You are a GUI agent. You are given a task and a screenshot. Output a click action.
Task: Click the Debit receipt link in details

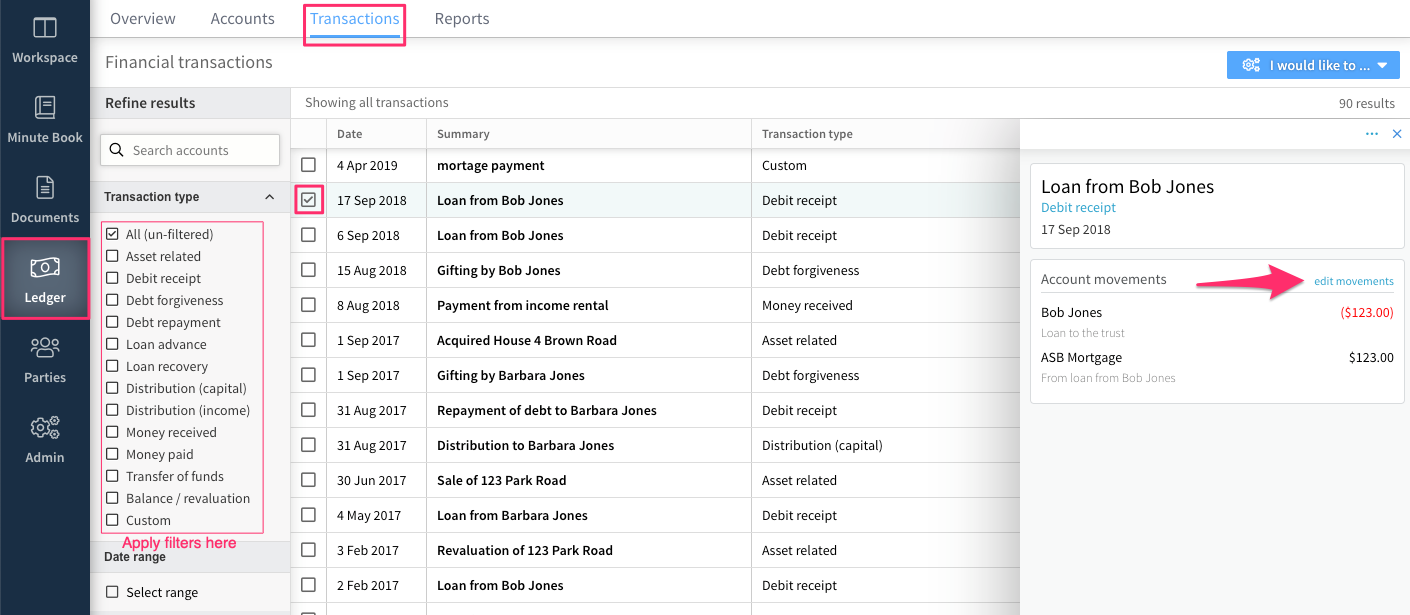(x=1078, y=208)
